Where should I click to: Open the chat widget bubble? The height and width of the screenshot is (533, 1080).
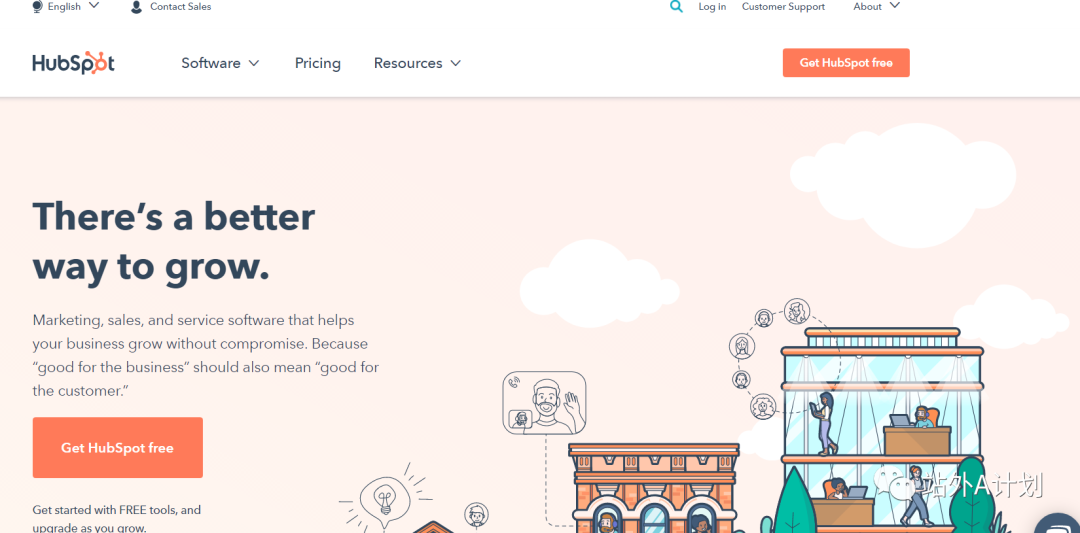point(1058,525)
